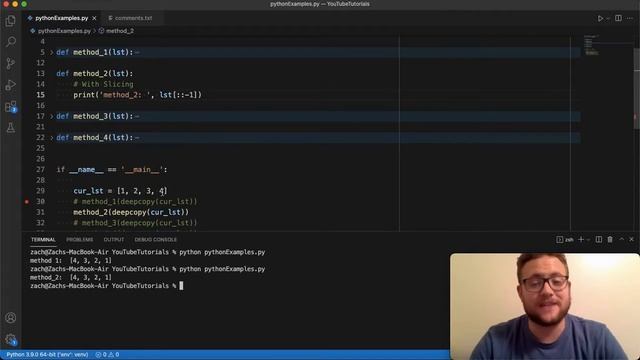Select the TERMINAL panel tab
This screenshot has height=360, width=640.
(x=43, y=240)
